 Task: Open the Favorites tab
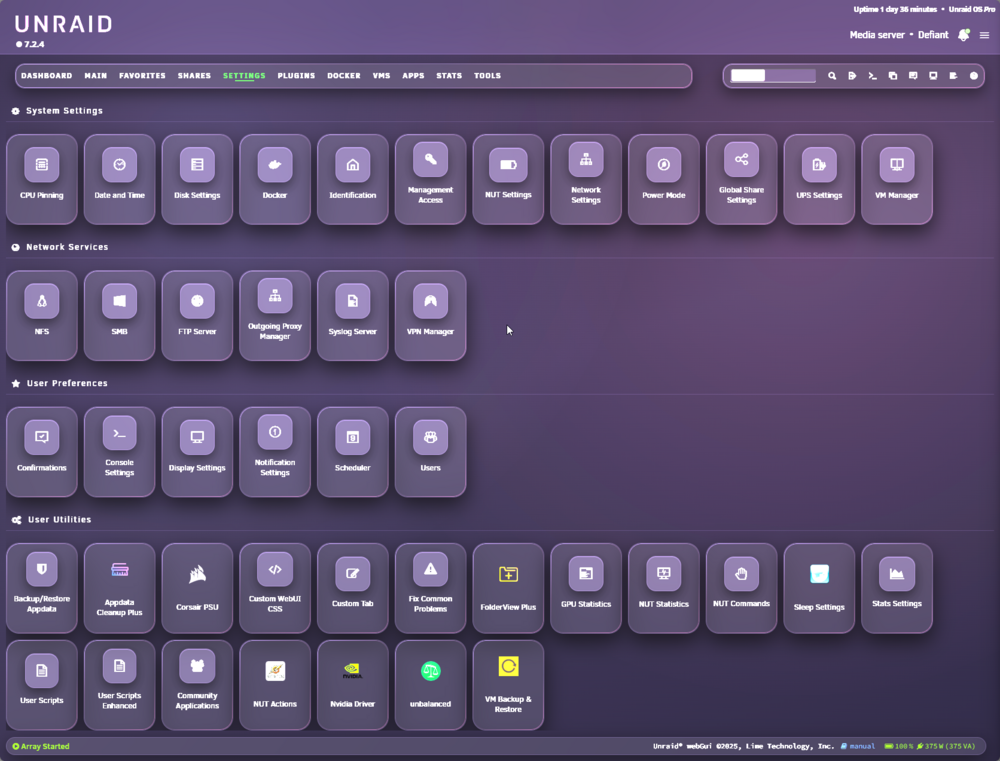pyautogui.click(x=142, y=75)
